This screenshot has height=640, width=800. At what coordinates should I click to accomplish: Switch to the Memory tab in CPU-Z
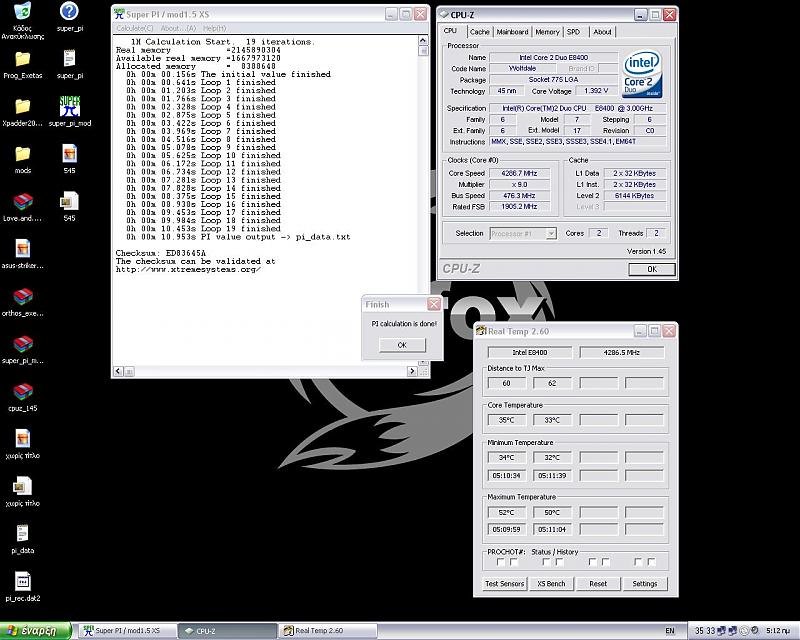[547, 32]
